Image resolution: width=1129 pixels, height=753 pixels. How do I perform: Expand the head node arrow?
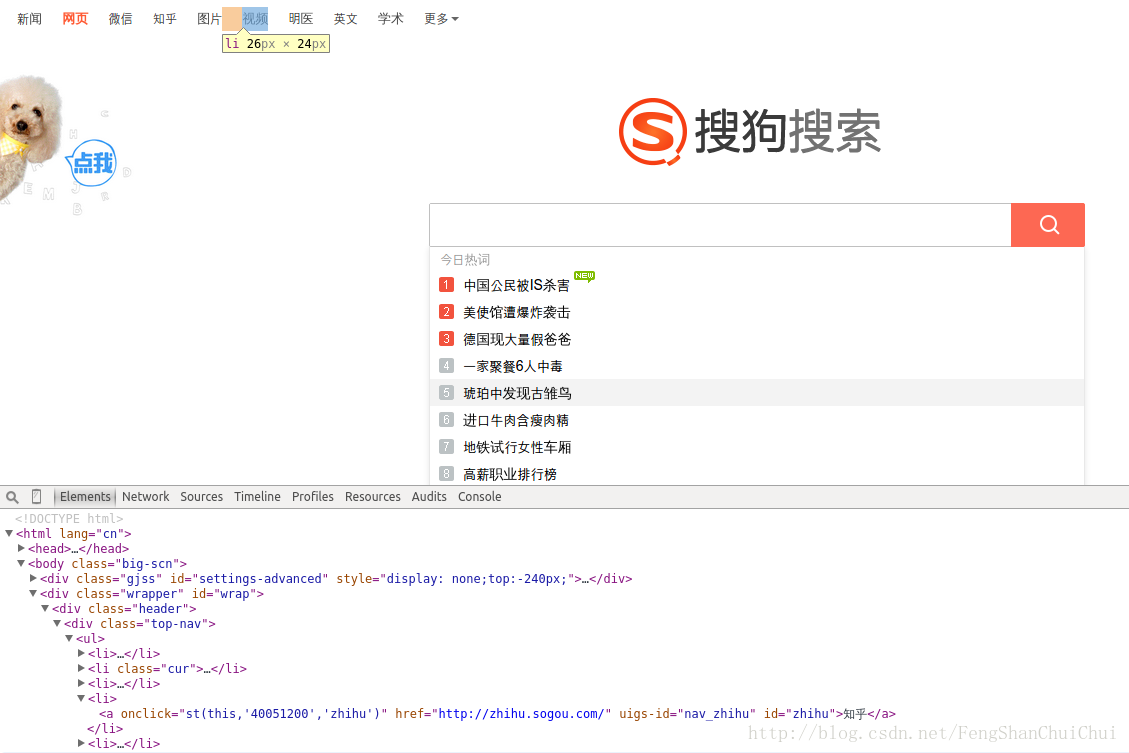22,548
